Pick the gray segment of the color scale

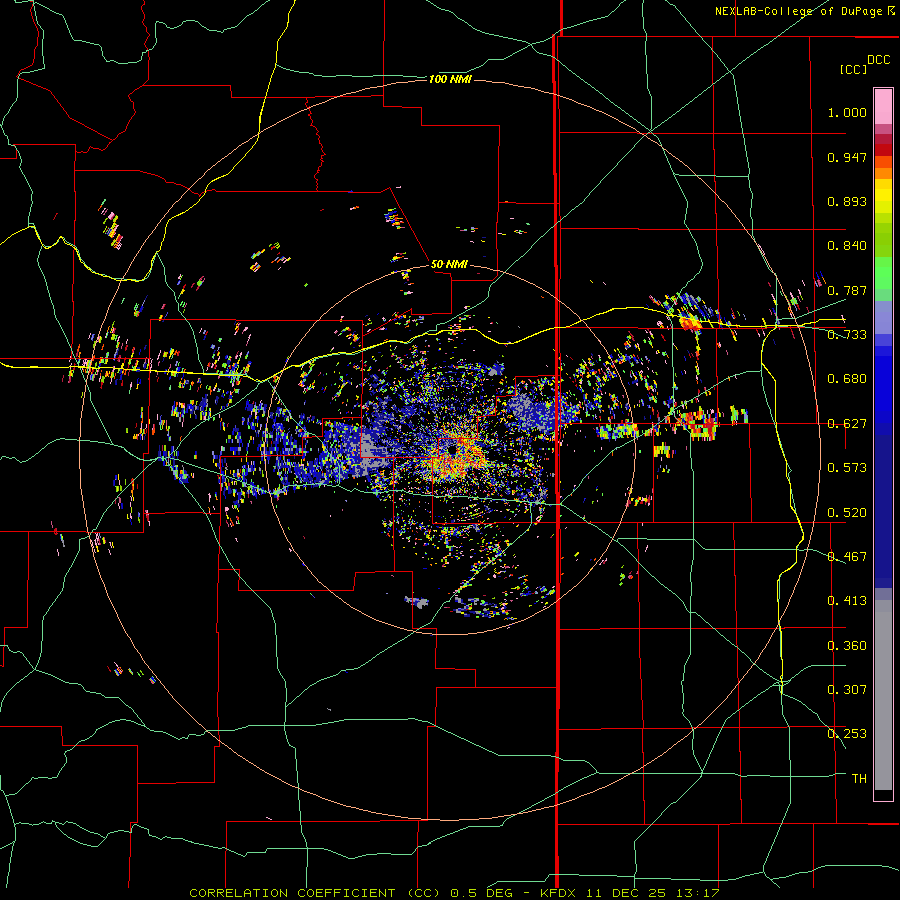tap(883, 695)
